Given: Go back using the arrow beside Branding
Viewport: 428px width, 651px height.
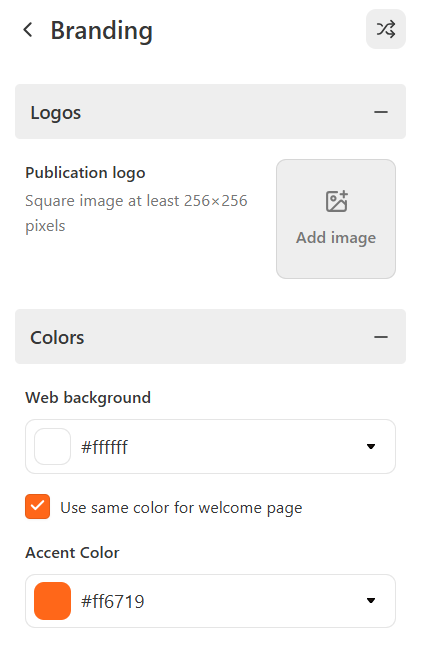Looking at the screenshot, I should click(x=28, y=30).
